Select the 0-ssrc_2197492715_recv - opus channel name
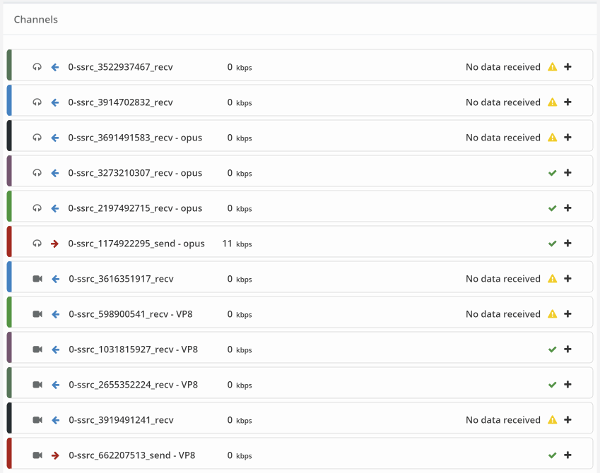 coord(135,208)
